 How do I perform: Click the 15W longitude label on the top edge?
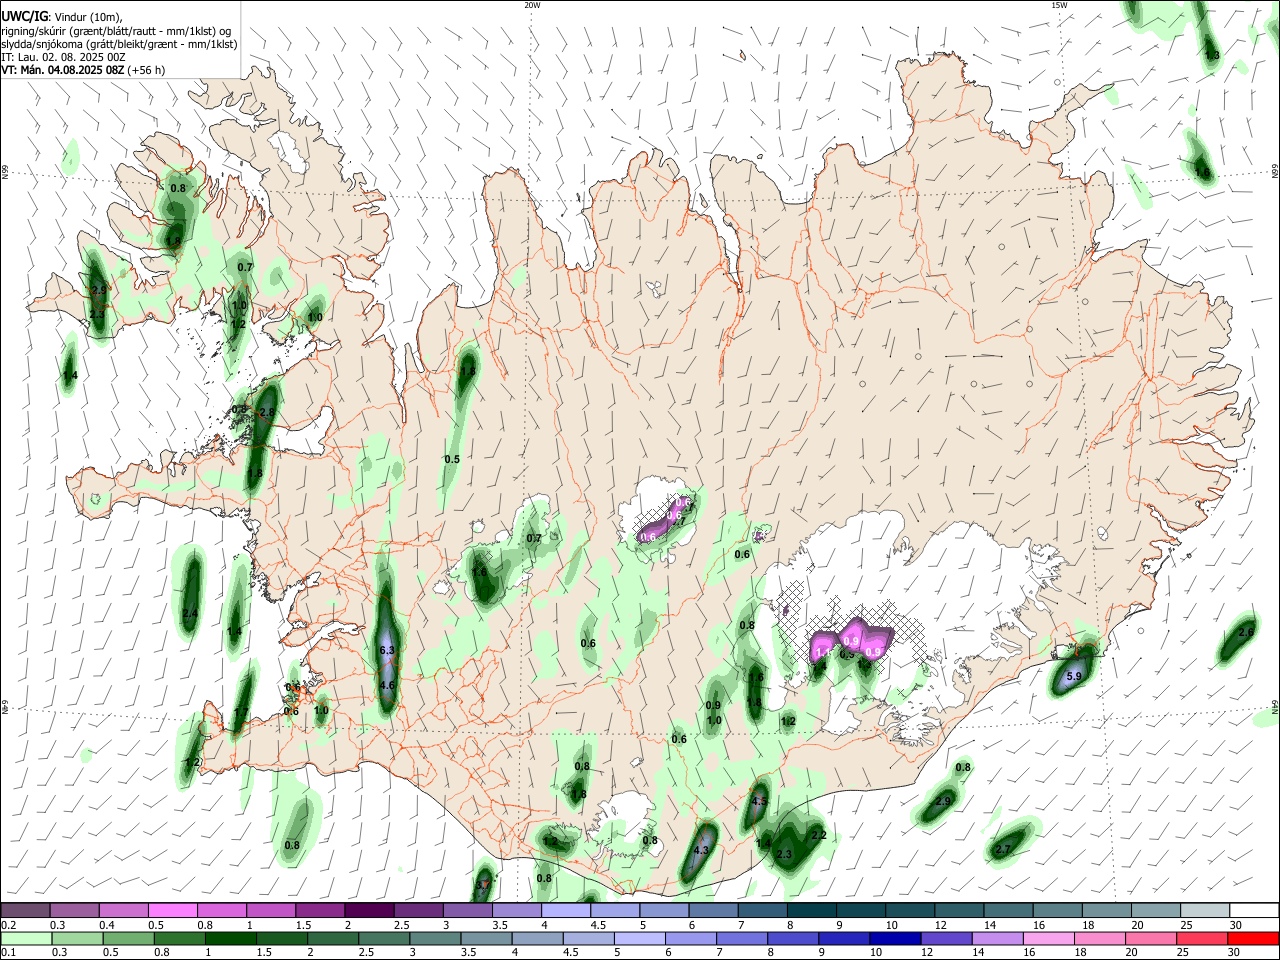click(1059, 5)
